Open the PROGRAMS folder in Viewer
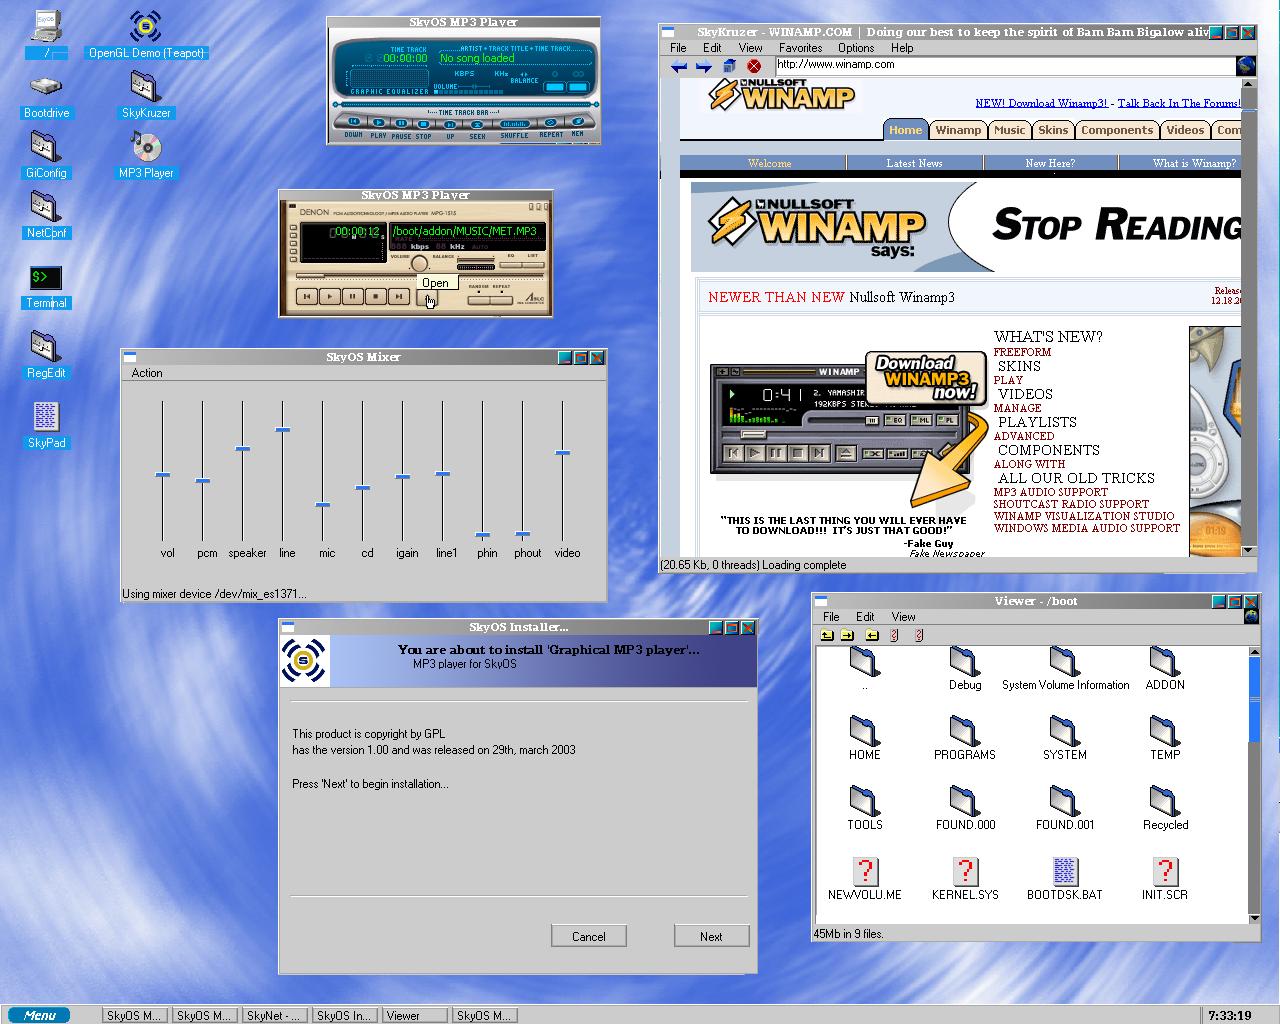This screenshot has height=1024, width=1280. click(965, 739)
